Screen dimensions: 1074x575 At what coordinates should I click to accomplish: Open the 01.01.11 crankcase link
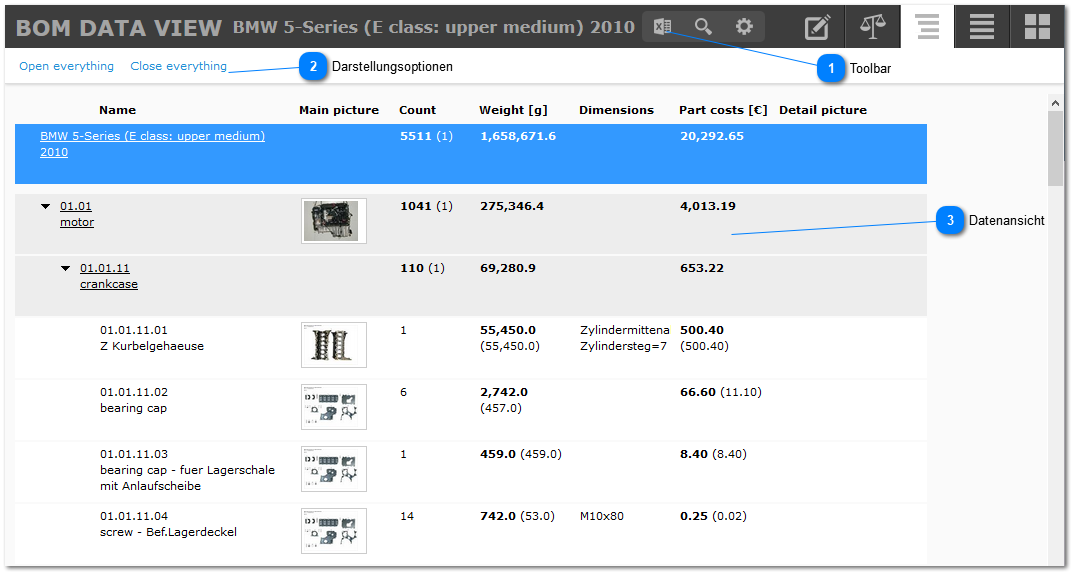[109, 276]
